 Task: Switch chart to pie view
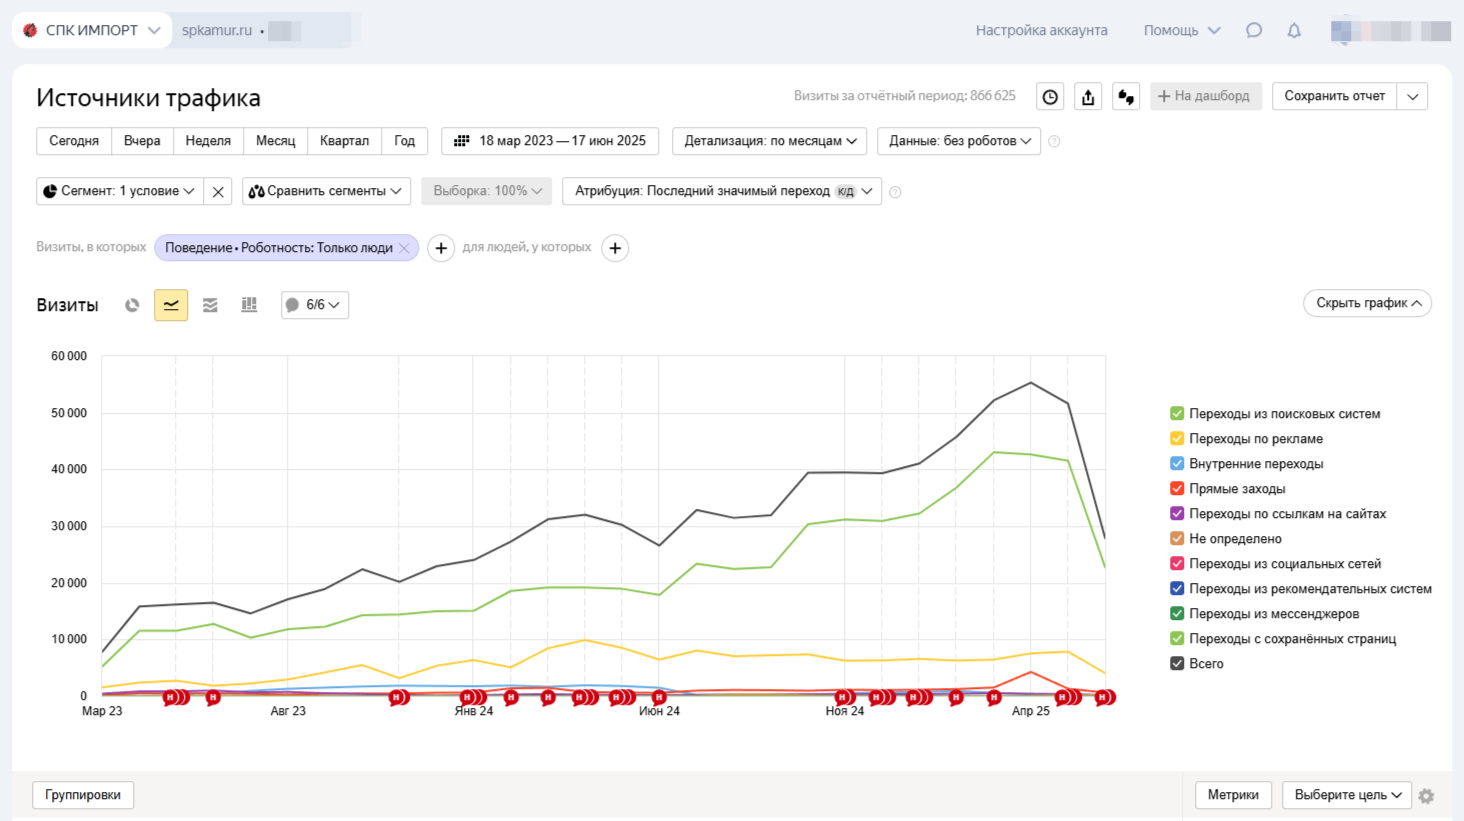pyautogui.click(x=132, y=305)
